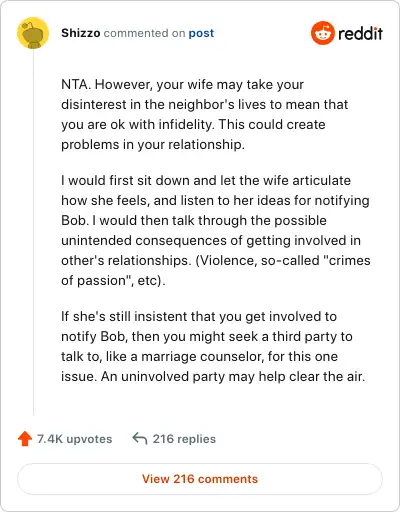This screenshot has height=512, width=400.
Task: Click the paragraph starting "NTA. However"
Action: [204, 114]
